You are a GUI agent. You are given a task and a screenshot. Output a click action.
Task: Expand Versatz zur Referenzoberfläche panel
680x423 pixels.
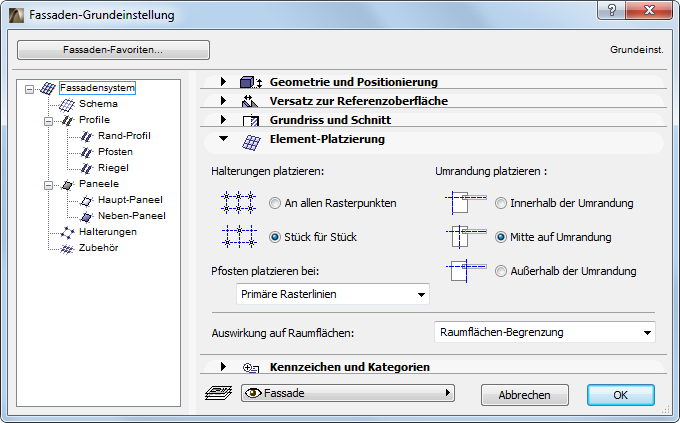click(x=223, y=101)
